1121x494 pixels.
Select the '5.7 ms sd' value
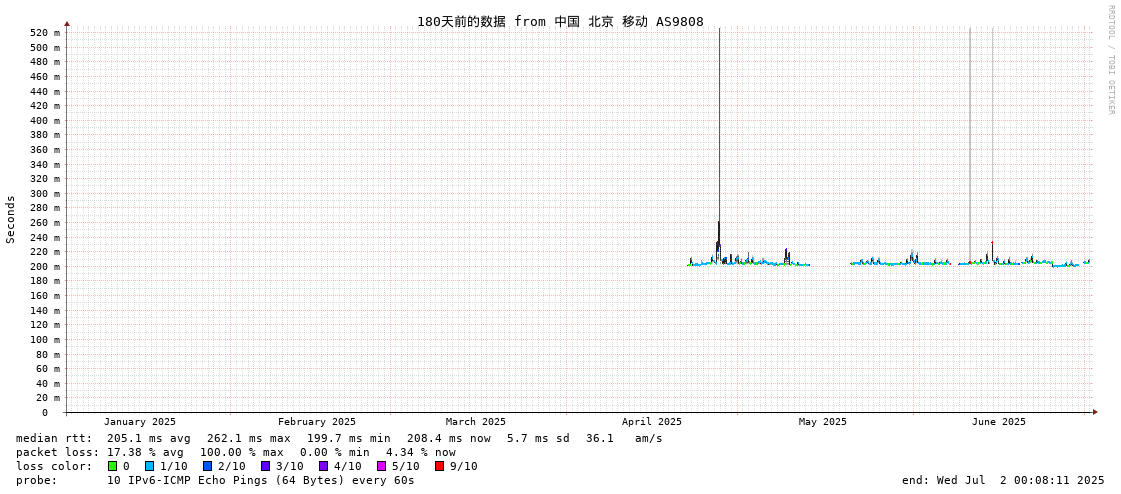click(538, 438)
